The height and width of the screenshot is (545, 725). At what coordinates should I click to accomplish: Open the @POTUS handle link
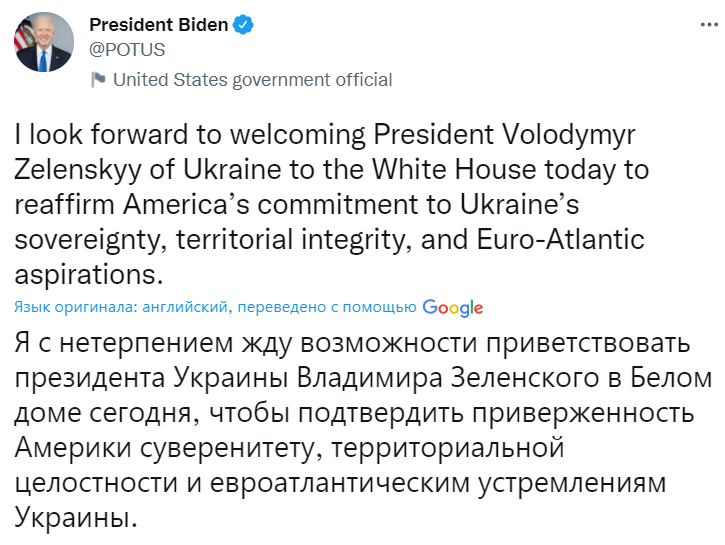coord(128,49)
